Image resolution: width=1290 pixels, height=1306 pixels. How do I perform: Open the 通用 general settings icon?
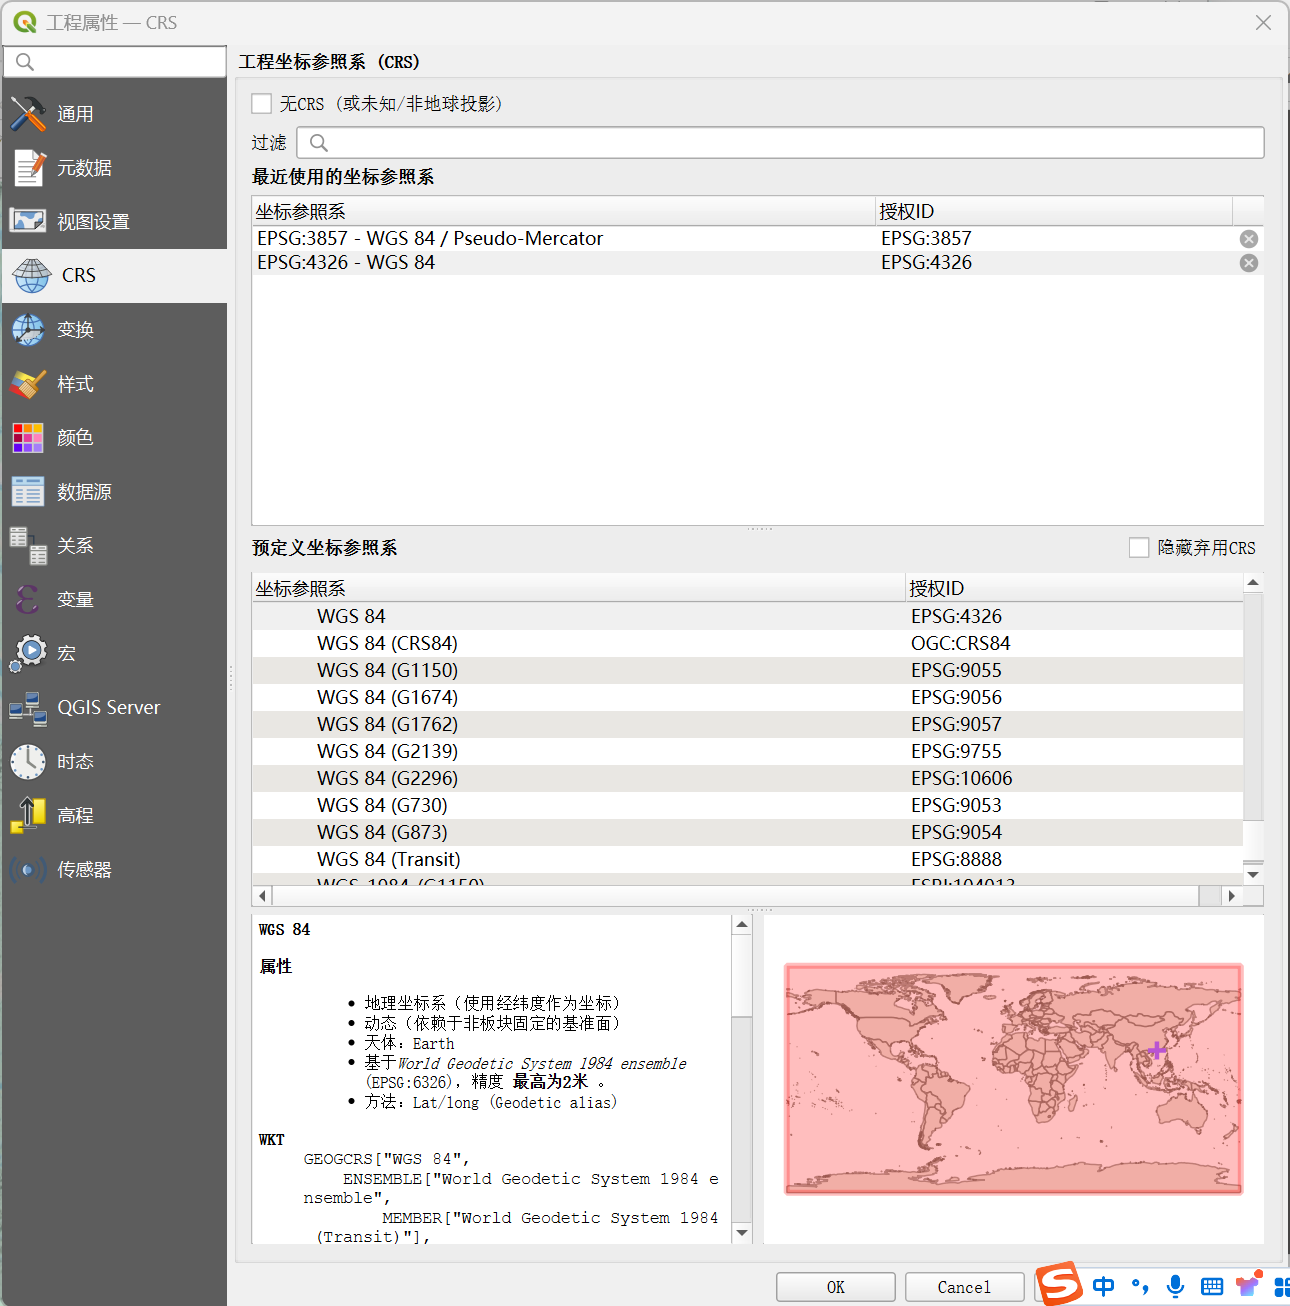click(x=28, y=114)
